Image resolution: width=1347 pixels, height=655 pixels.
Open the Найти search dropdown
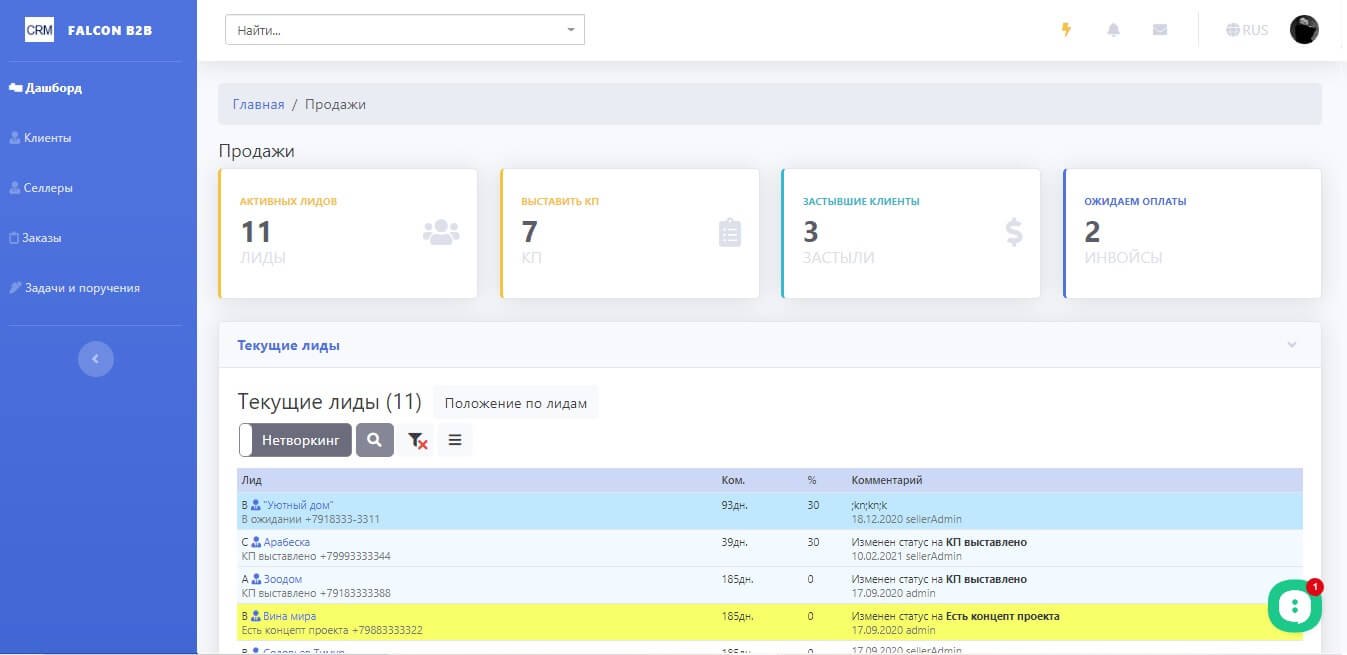(x=404, y=30)
